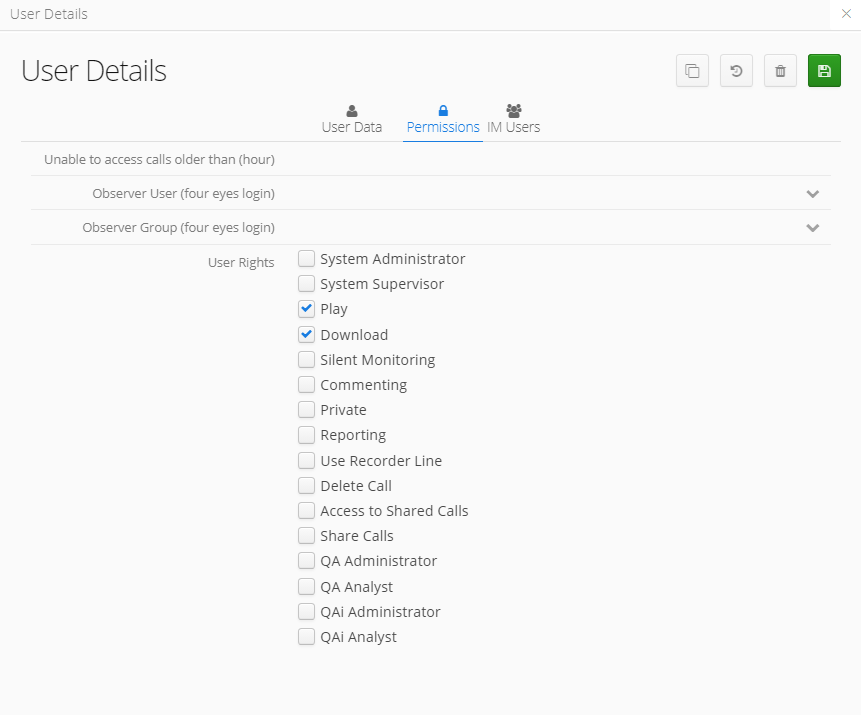
Task: Open the IM Users tab
Action: pyautogui.click(x=513, y=119)
